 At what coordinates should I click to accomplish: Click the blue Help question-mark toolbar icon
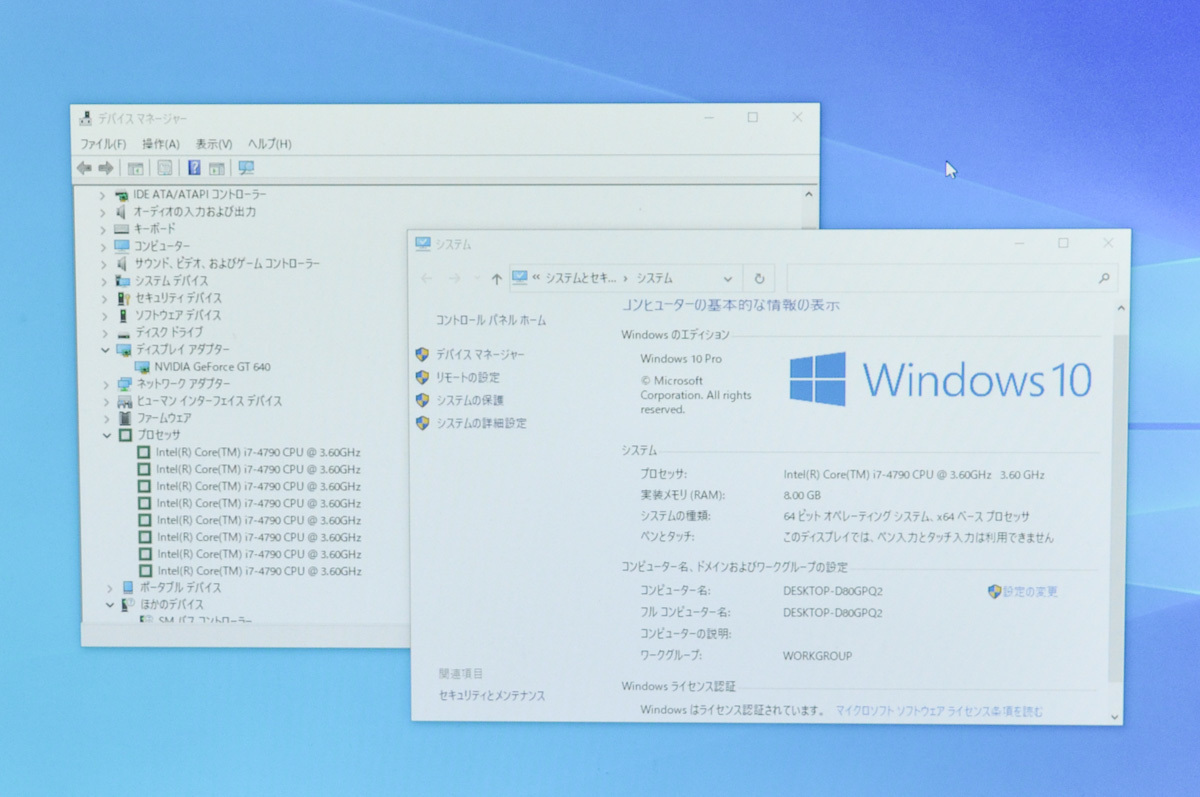tap(194, 168)
